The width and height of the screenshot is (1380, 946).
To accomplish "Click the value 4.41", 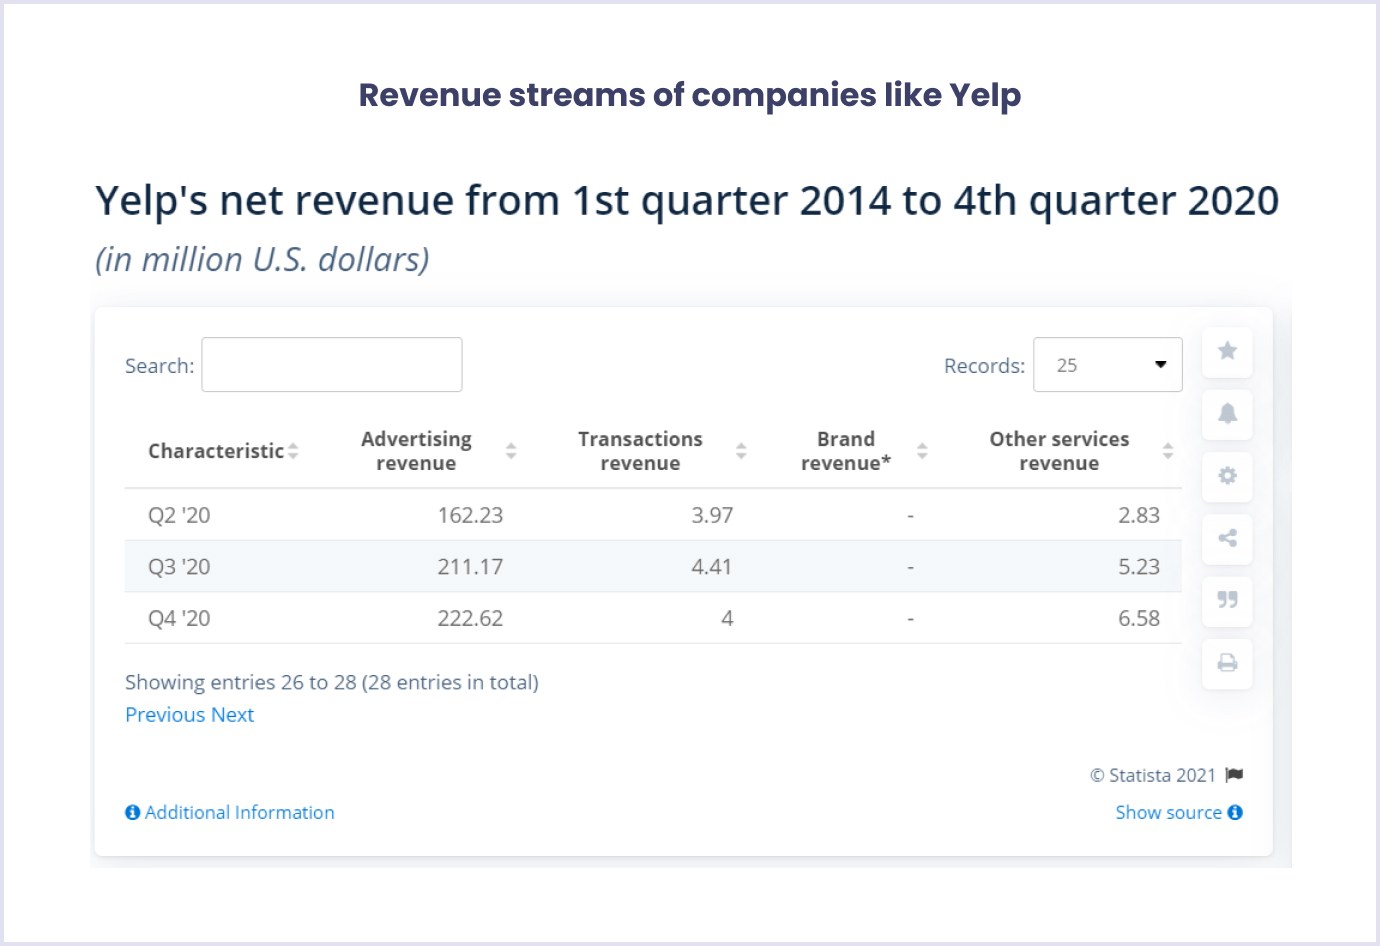I will [x=712, y=567].
